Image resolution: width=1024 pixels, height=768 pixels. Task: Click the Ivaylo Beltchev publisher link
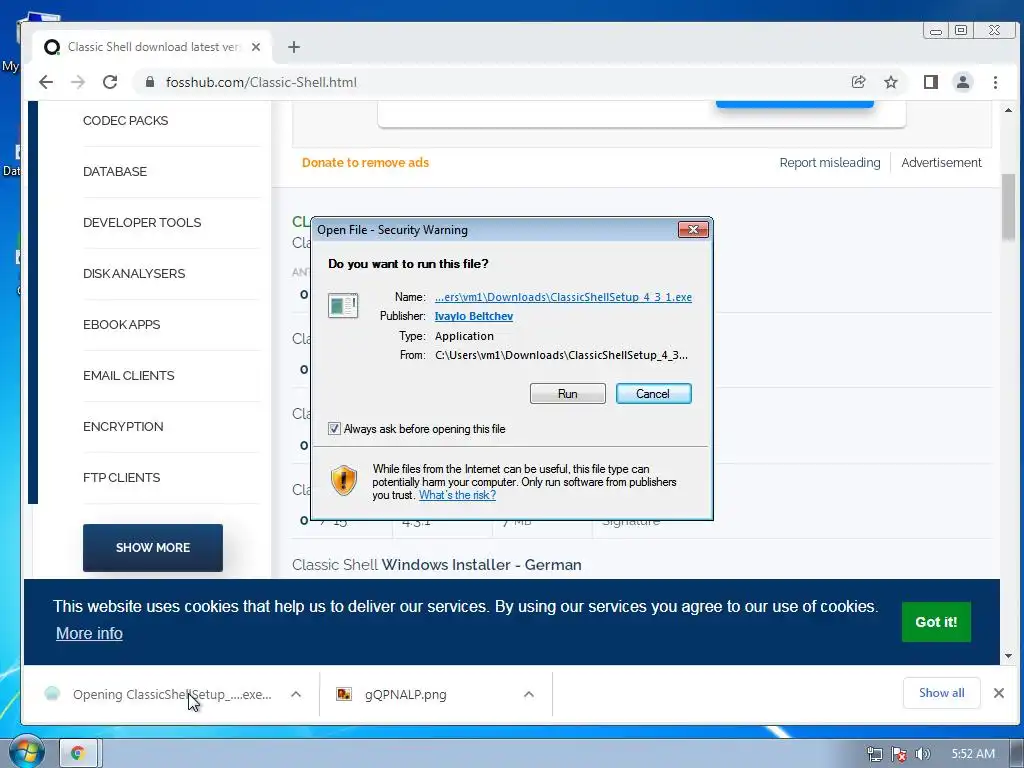(x=473, y=316)
